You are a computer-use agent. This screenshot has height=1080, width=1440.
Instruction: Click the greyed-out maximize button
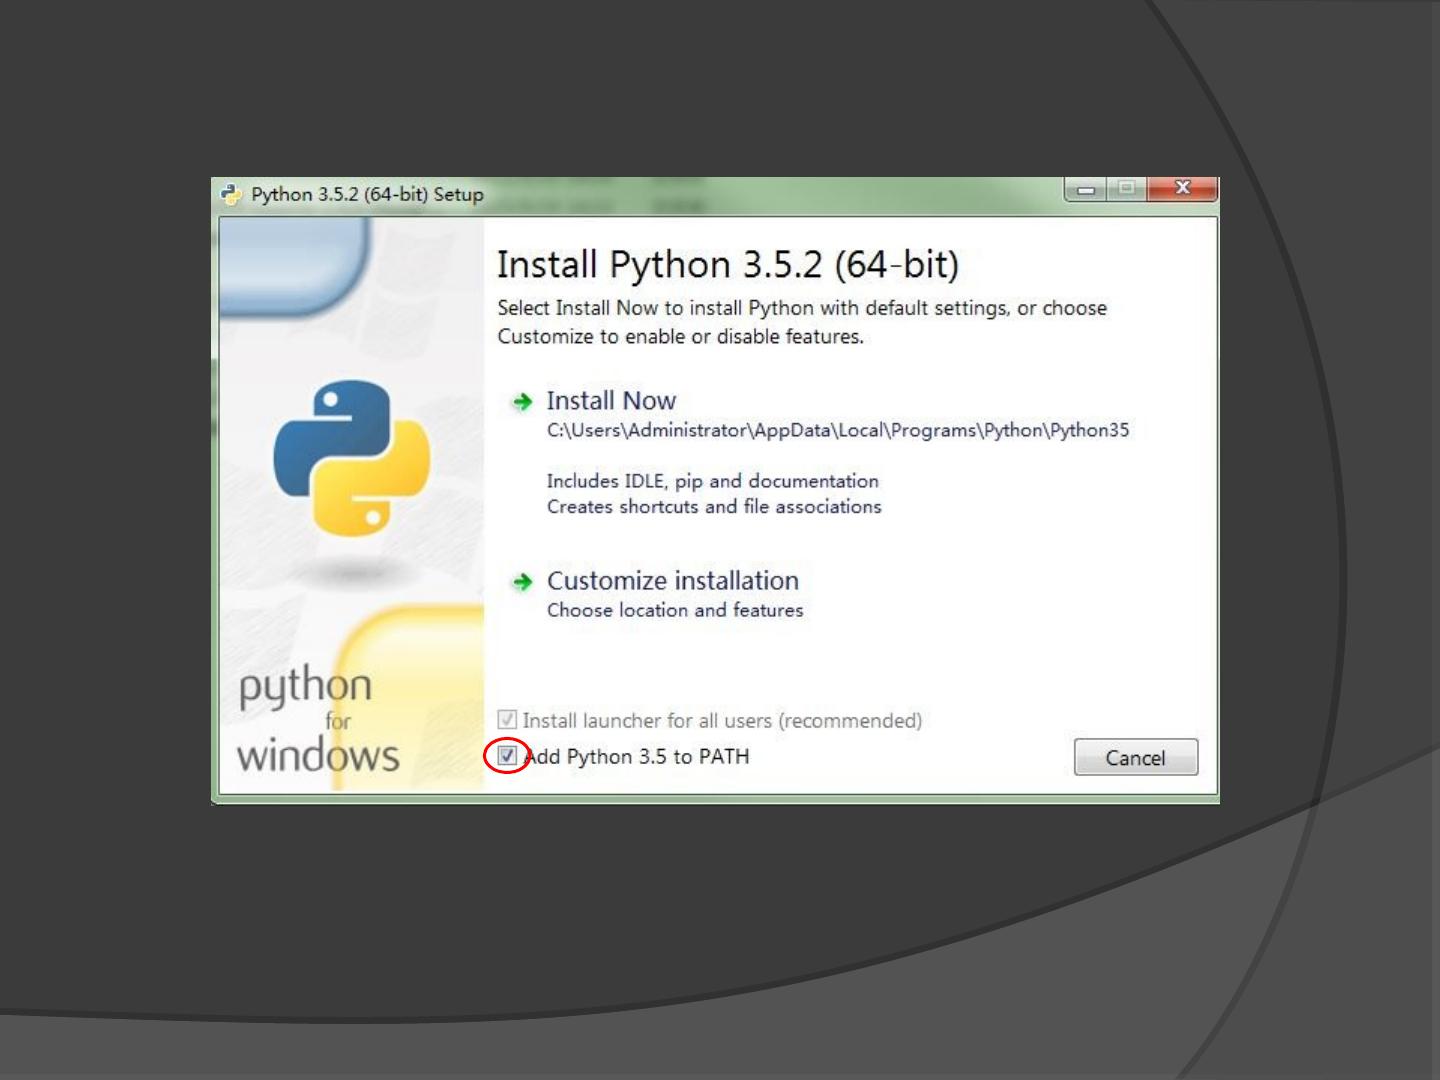point(1127,189)
